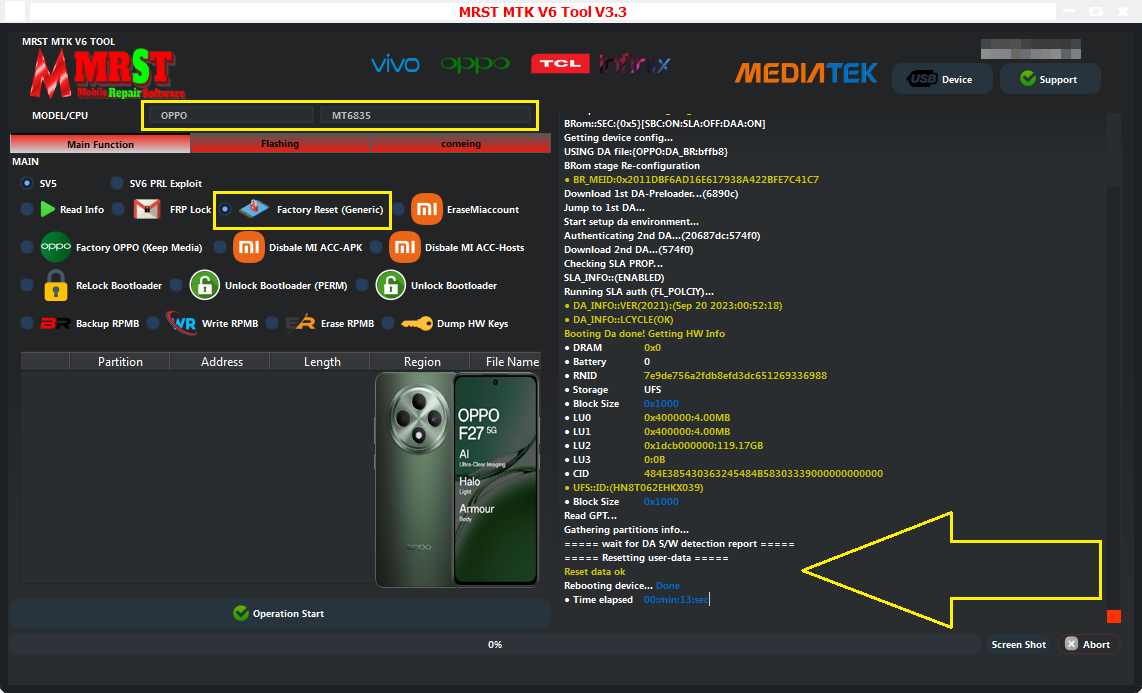This screenshot has width=1142, height=693.
Task: Click the Backup RPMB BR icon
Action: coord(55,323)
